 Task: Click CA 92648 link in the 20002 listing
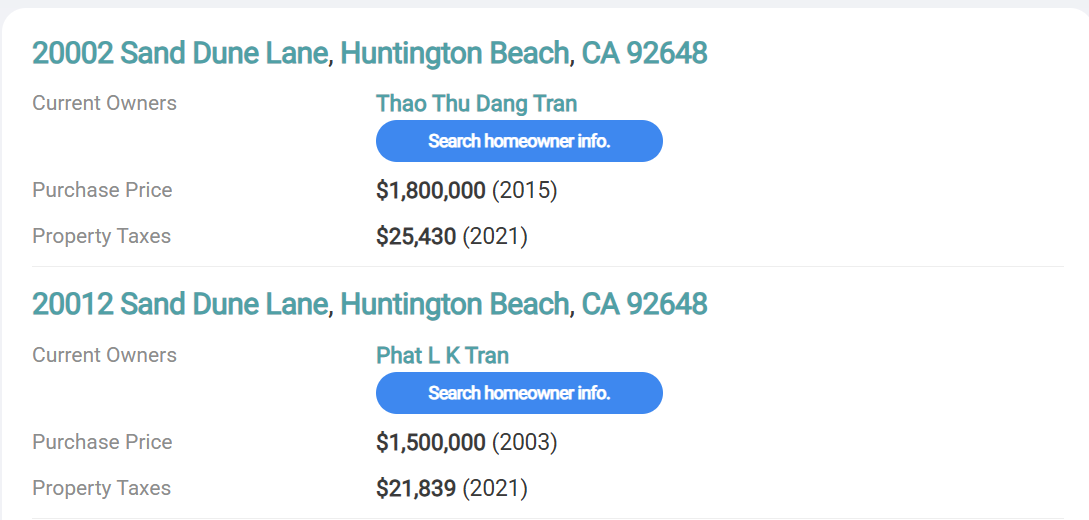644,53
